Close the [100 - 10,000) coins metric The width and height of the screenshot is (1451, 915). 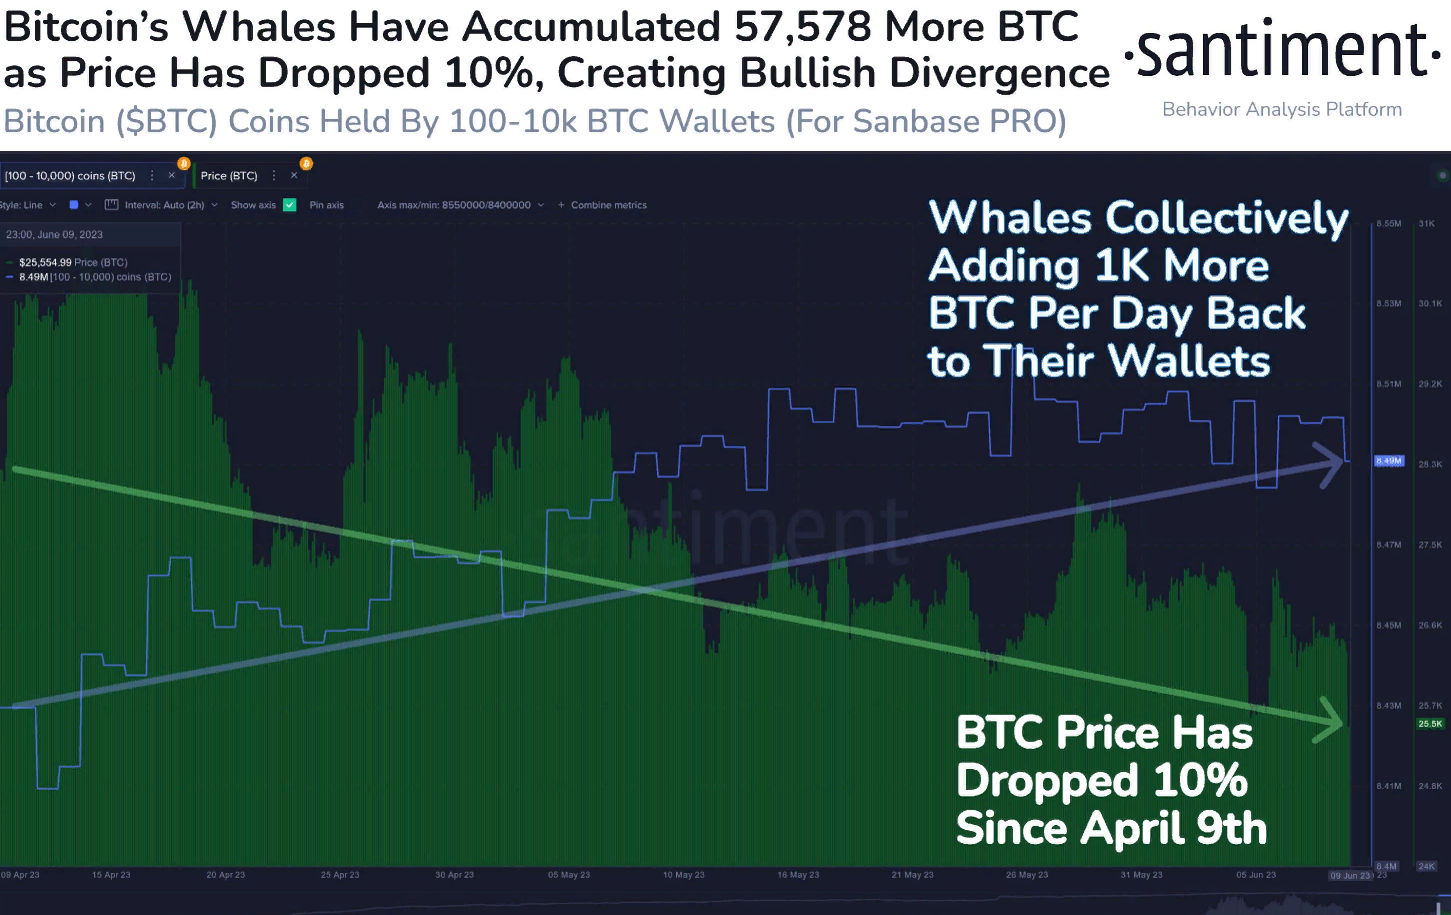click(x=172, y=175)
